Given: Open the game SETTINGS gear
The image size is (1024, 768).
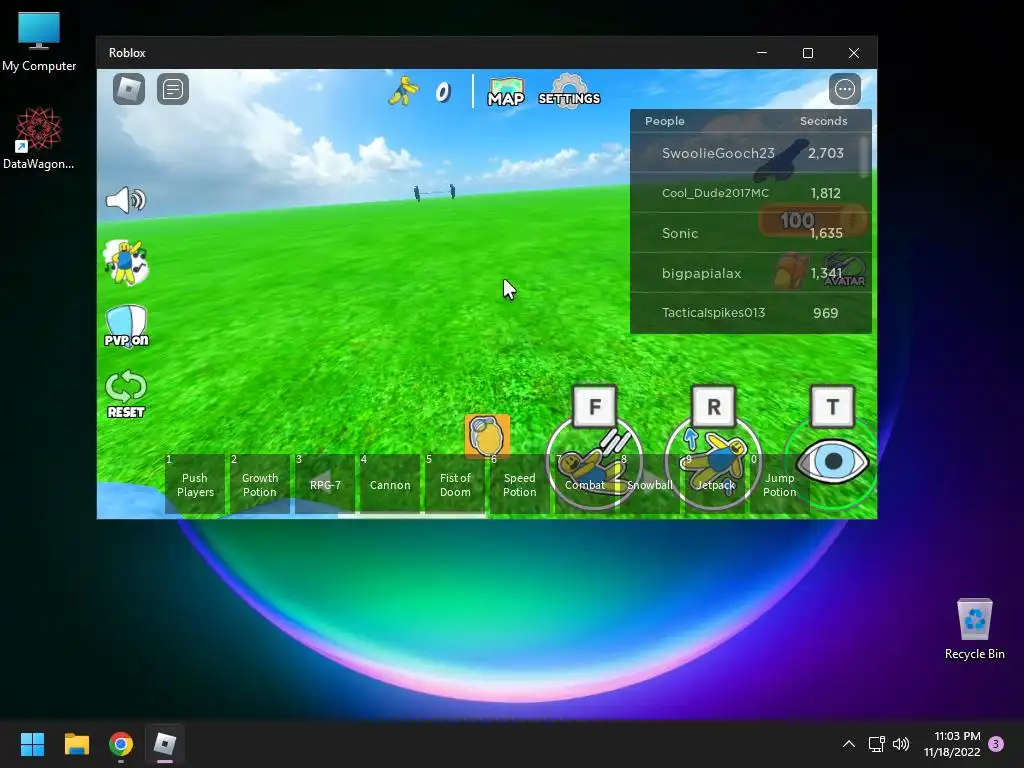Looking at the screenshot, I should click(x=569, y=91).
